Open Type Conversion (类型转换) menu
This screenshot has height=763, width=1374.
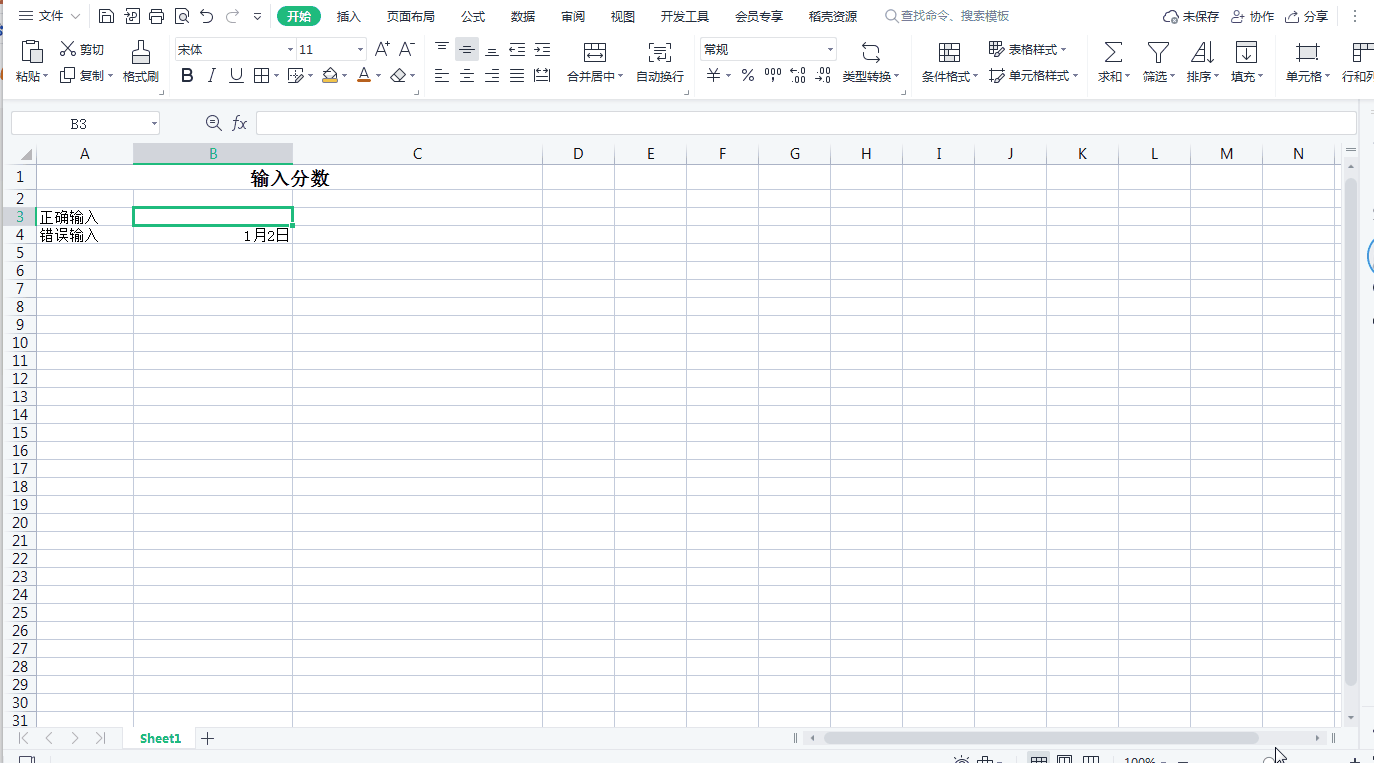tap(870, 61)
